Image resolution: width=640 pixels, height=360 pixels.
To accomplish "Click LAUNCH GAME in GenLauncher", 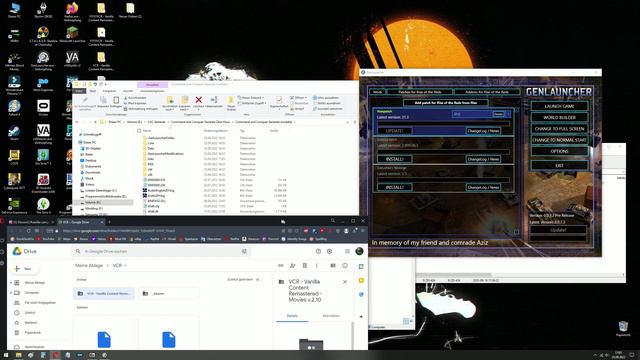I will tap(559, 106).
